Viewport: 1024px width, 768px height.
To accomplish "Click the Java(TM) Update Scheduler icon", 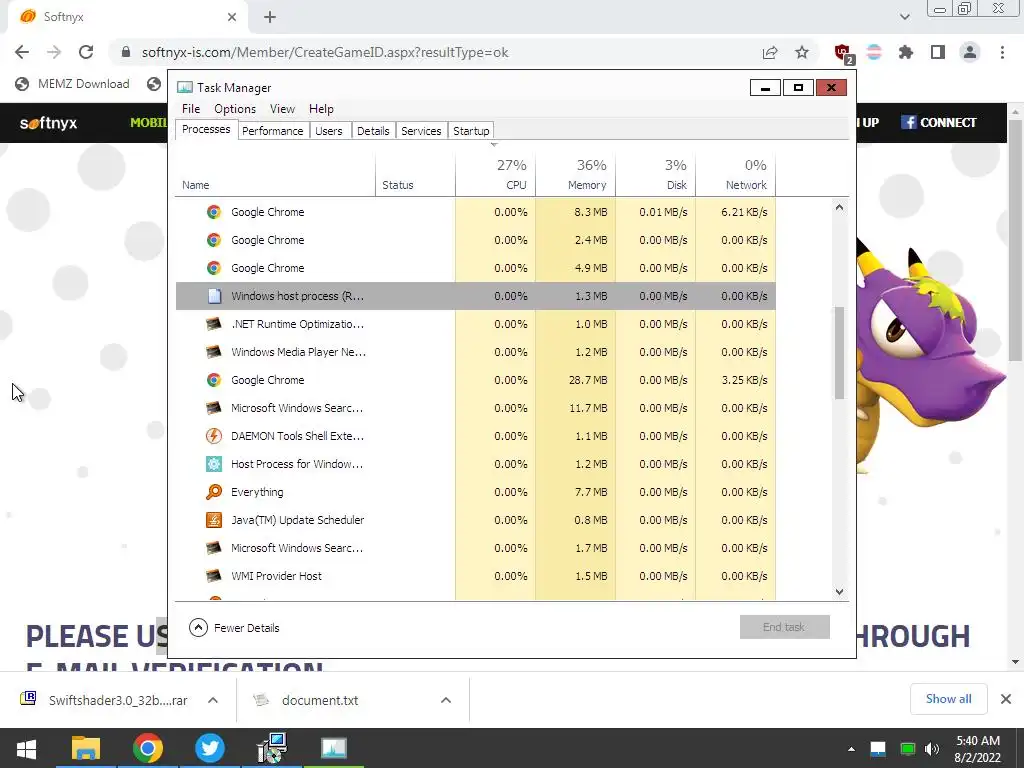I will 214,520.
